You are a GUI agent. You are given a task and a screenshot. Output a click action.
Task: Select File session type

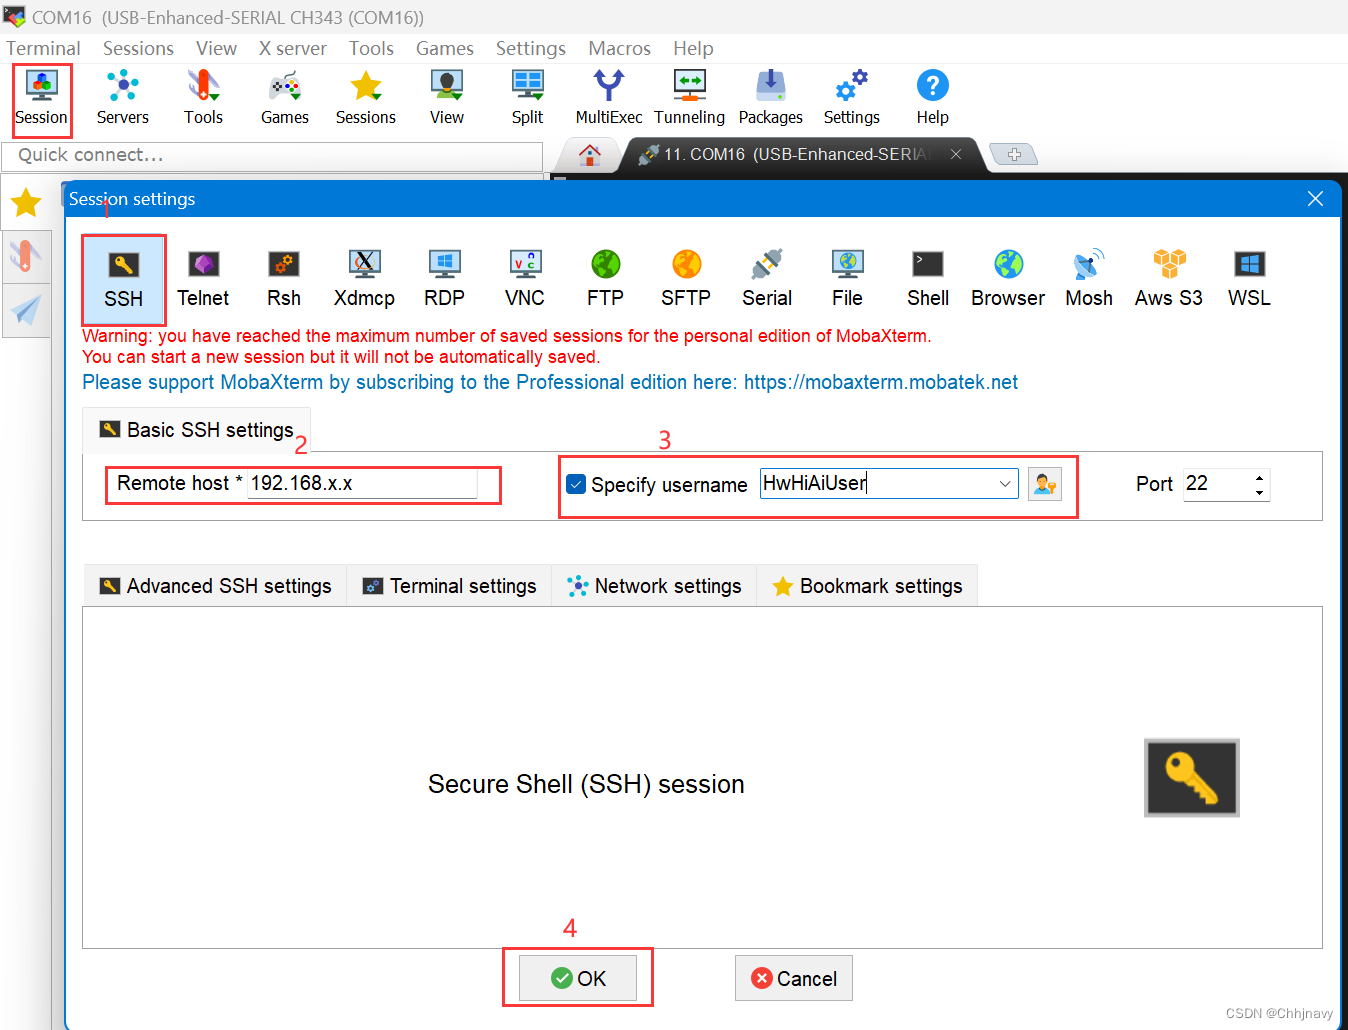pos(848,280)
